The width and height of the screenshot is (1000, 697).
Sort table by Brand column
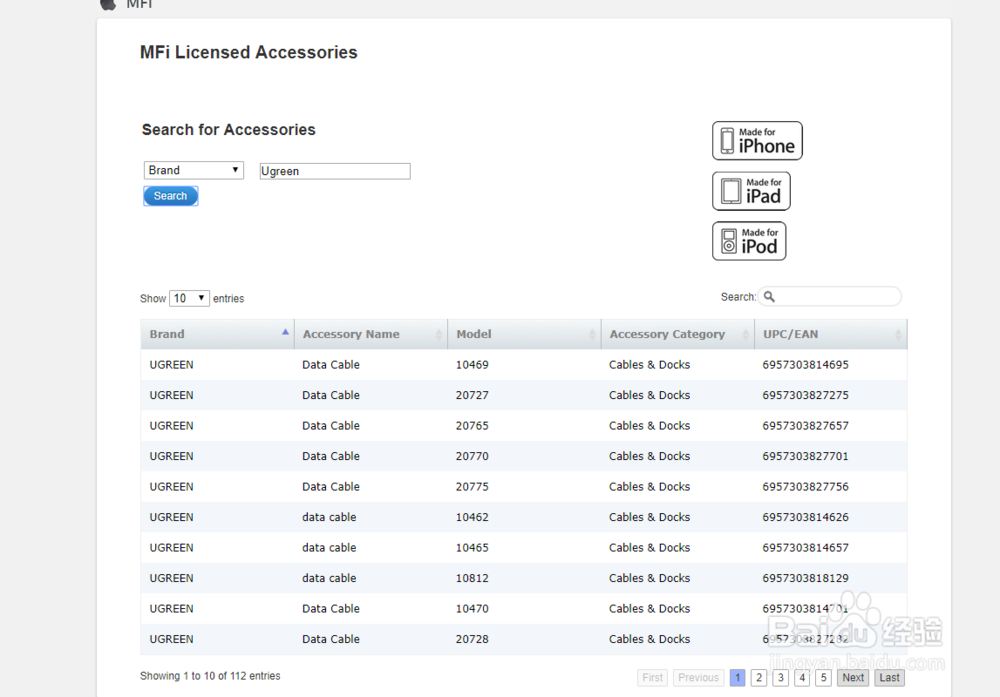(217, 334)
